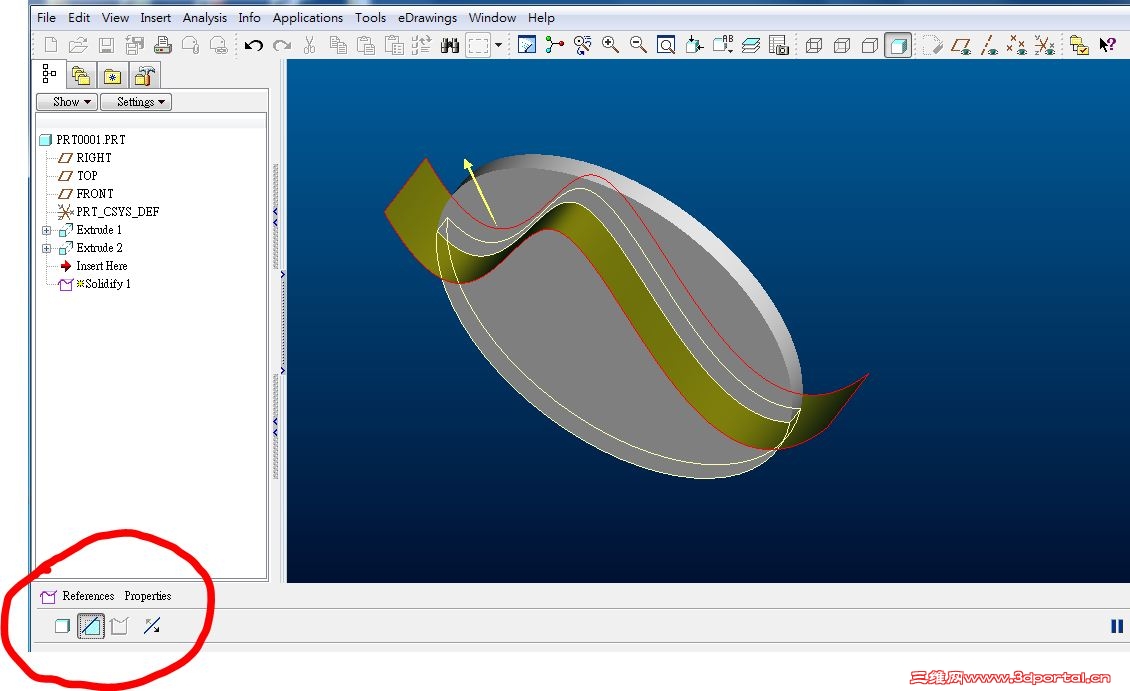Create a new file with the New icon
This screenshot has width=1130, height=691.
[50, 45]
